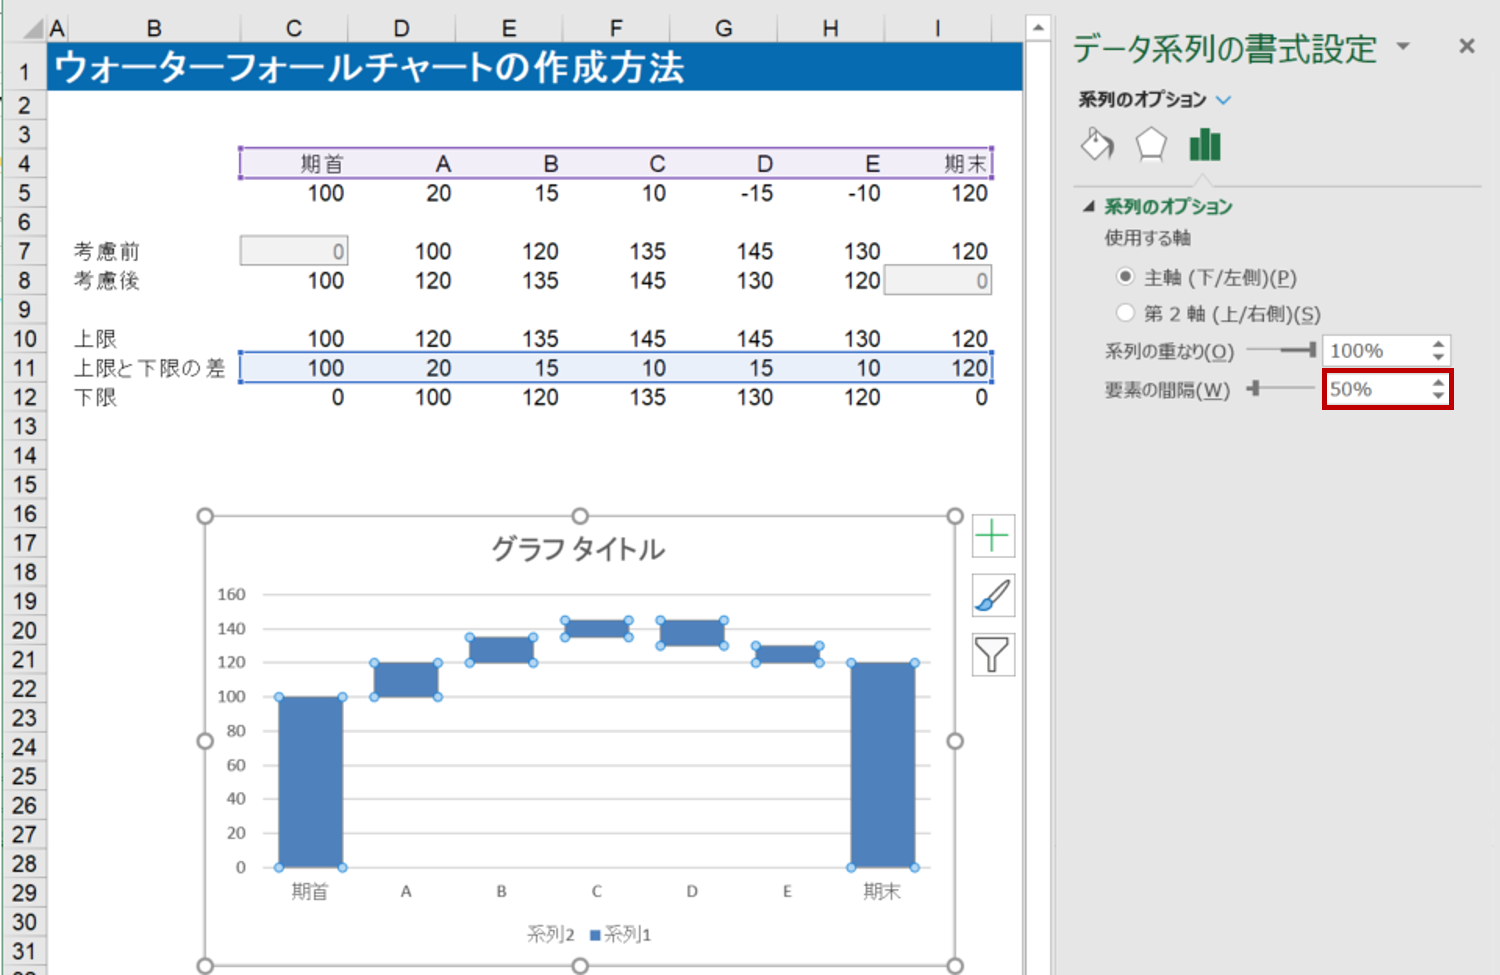Click the 系列の重なり slider

(x=1281, y=350)
